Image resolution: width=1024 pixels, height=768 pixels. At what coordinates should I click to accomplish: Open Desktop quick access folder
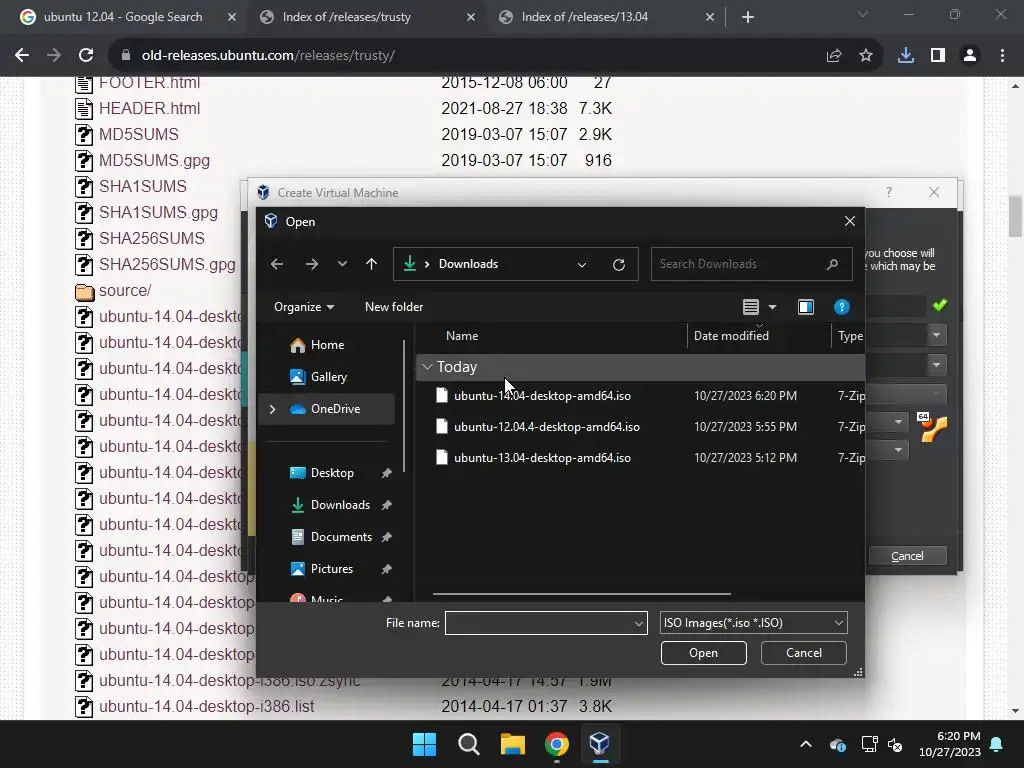332,473
